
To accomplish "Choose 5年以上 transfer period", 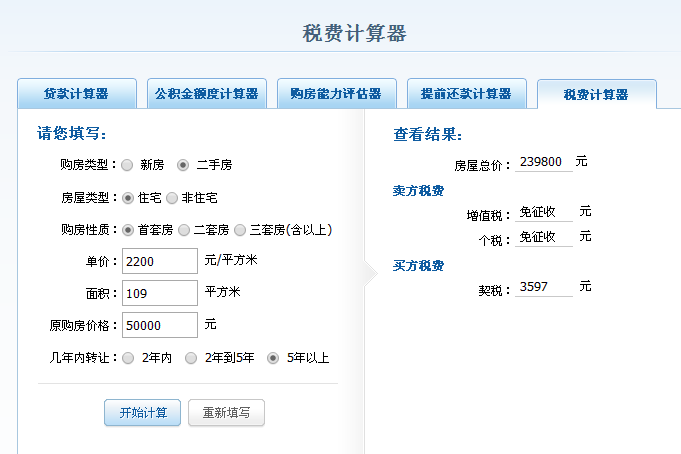I will (x=273, y=358).
